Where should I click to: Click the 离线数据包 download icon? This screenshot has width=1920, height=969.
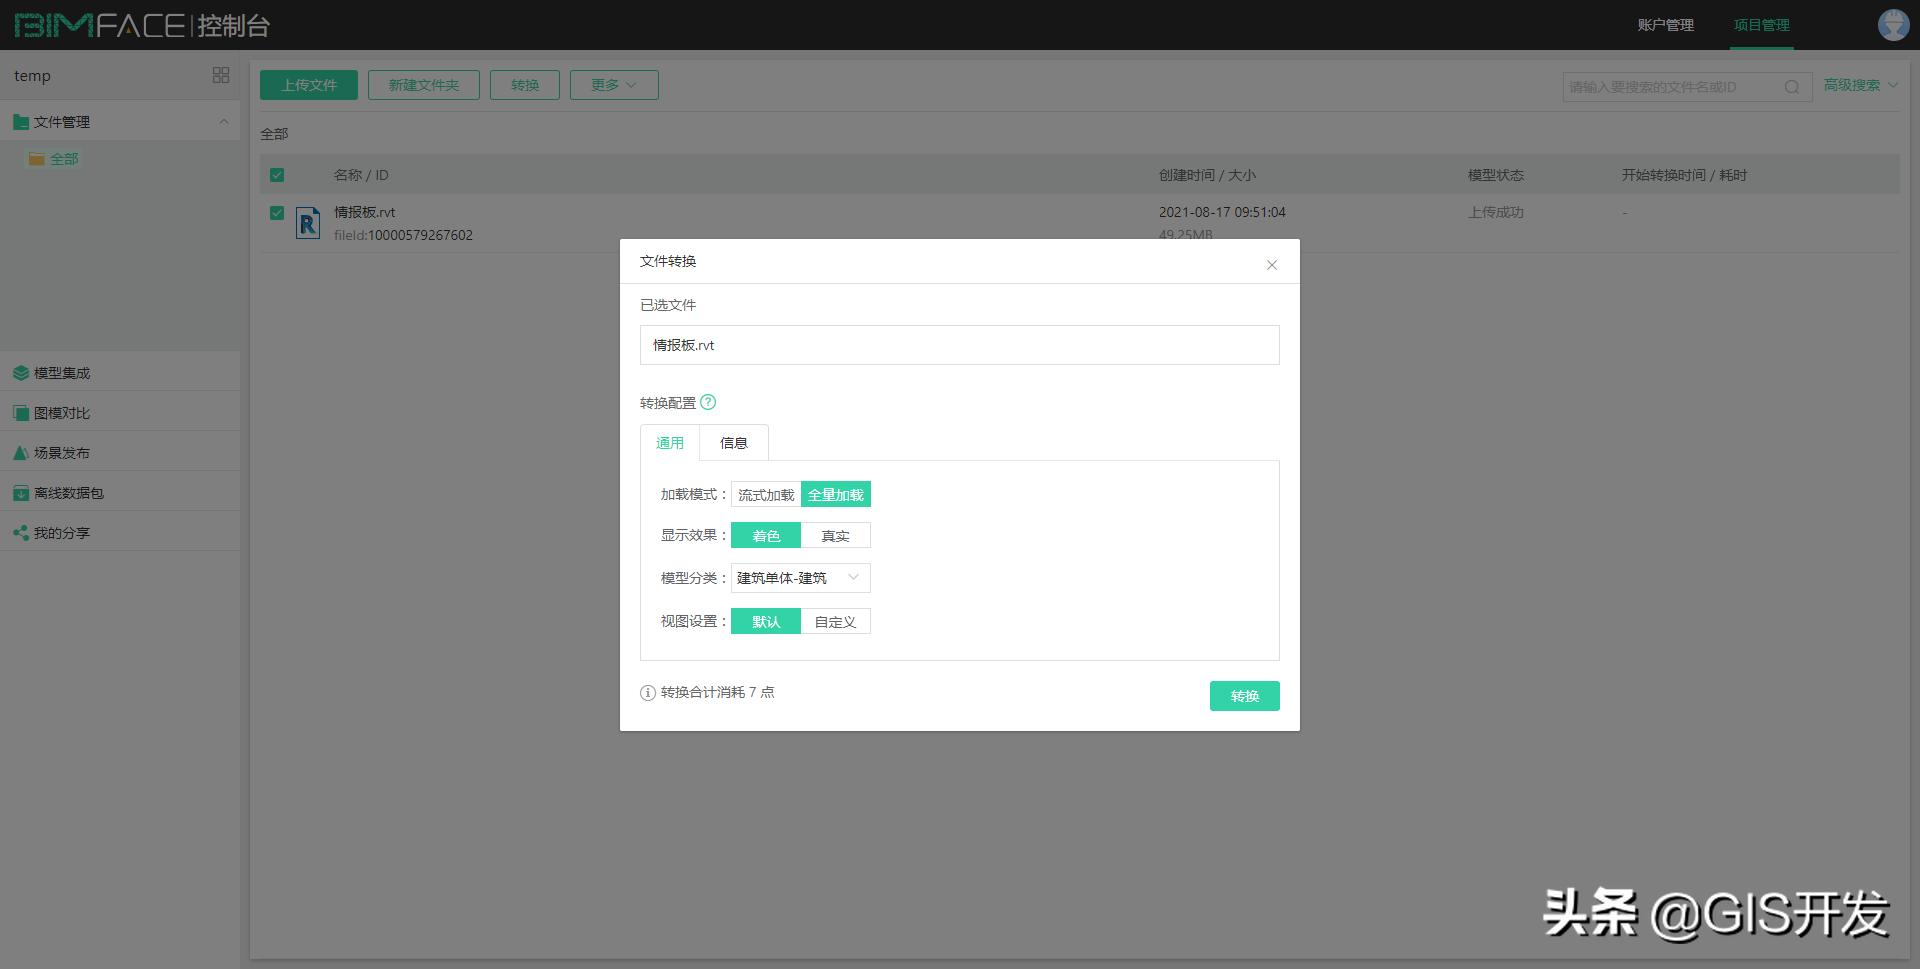21,493
